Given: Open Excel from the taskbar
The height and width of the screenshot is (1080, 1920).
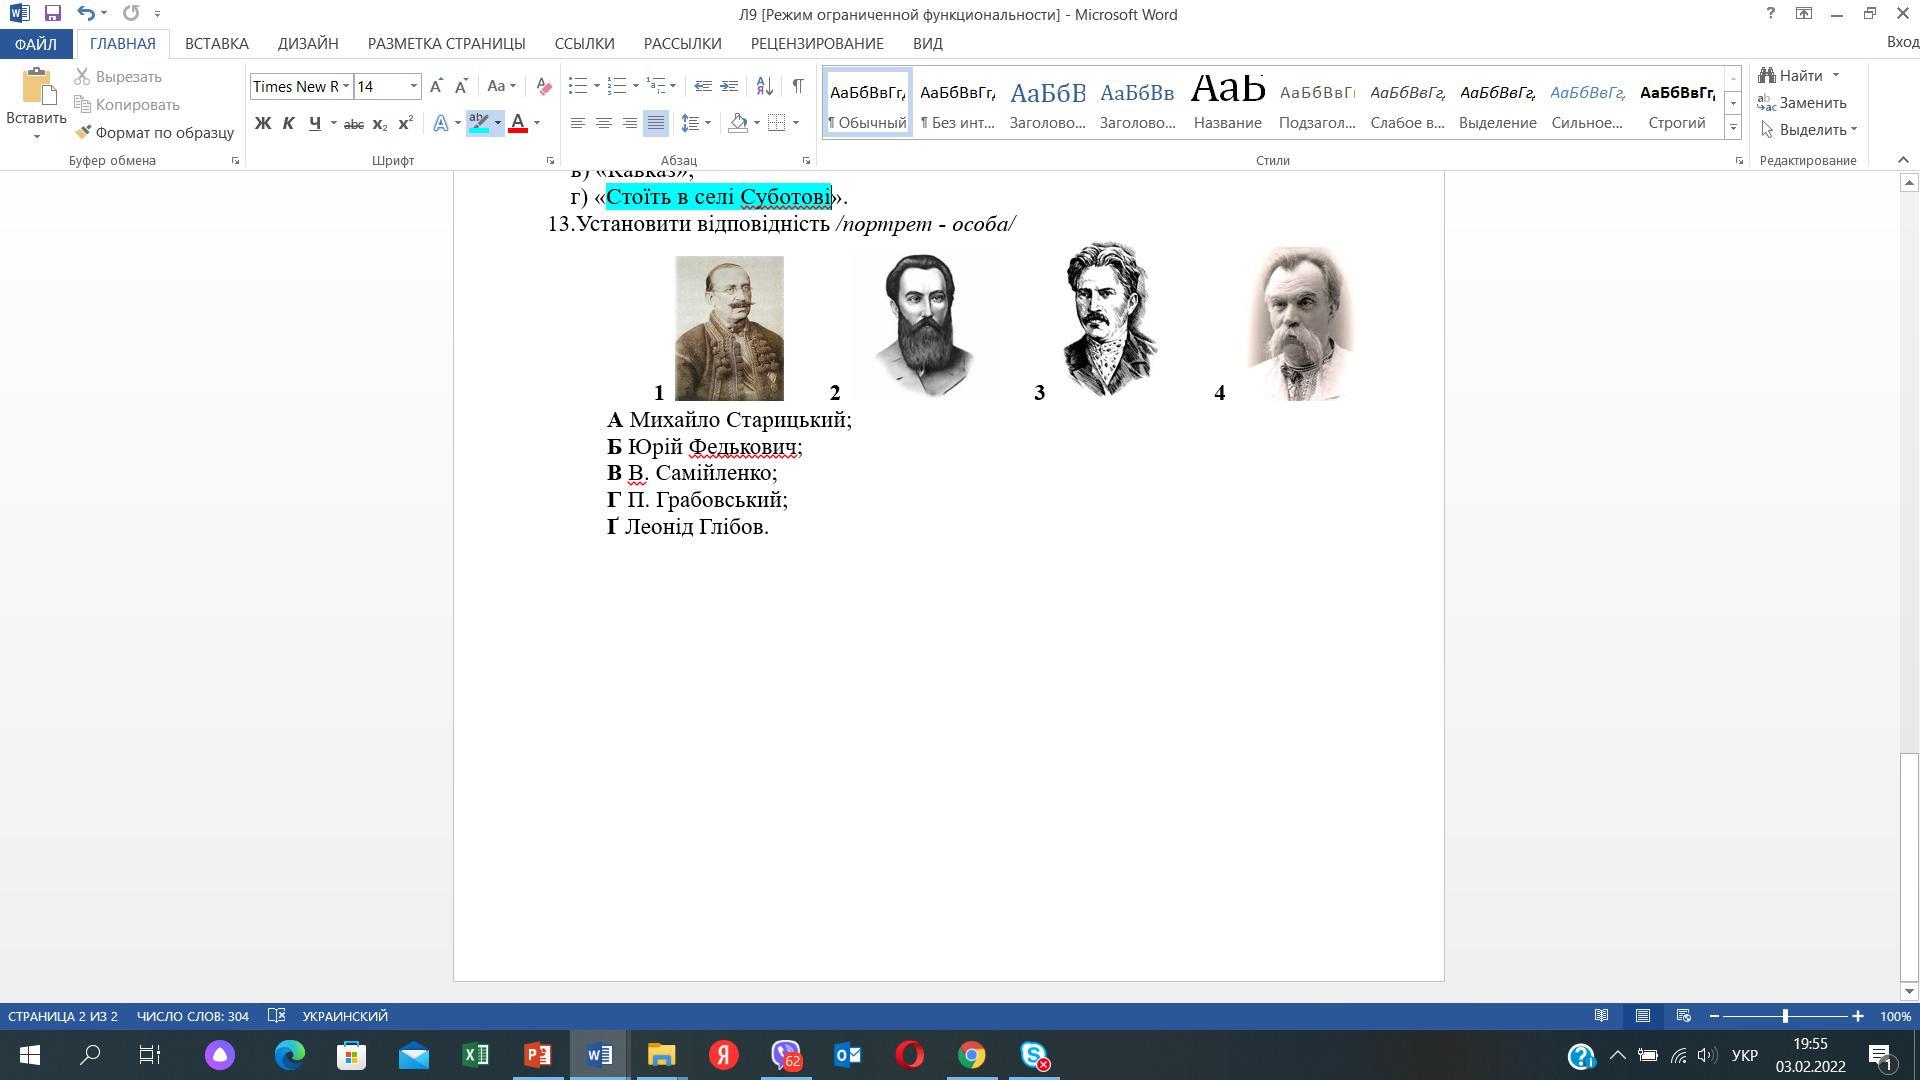Looking at the screenshot, I should point(476,1055).
